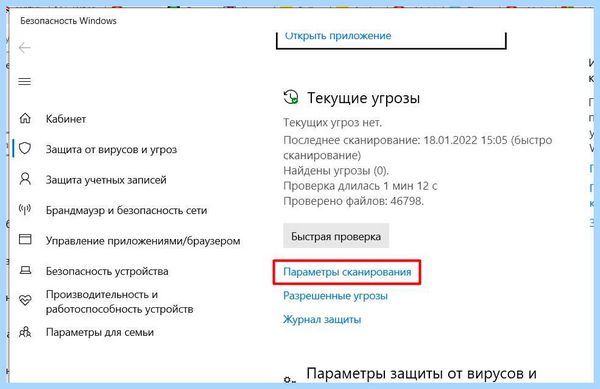Open Управление приложениями/браузером

pos(143,241)
